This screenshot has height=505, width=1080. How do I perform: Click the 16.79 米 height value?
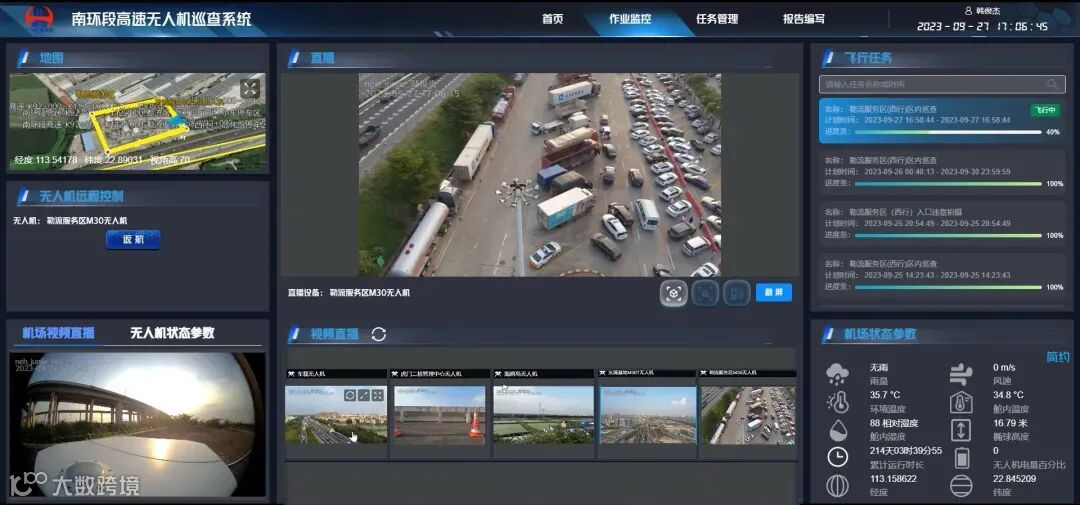(1010, 423)
